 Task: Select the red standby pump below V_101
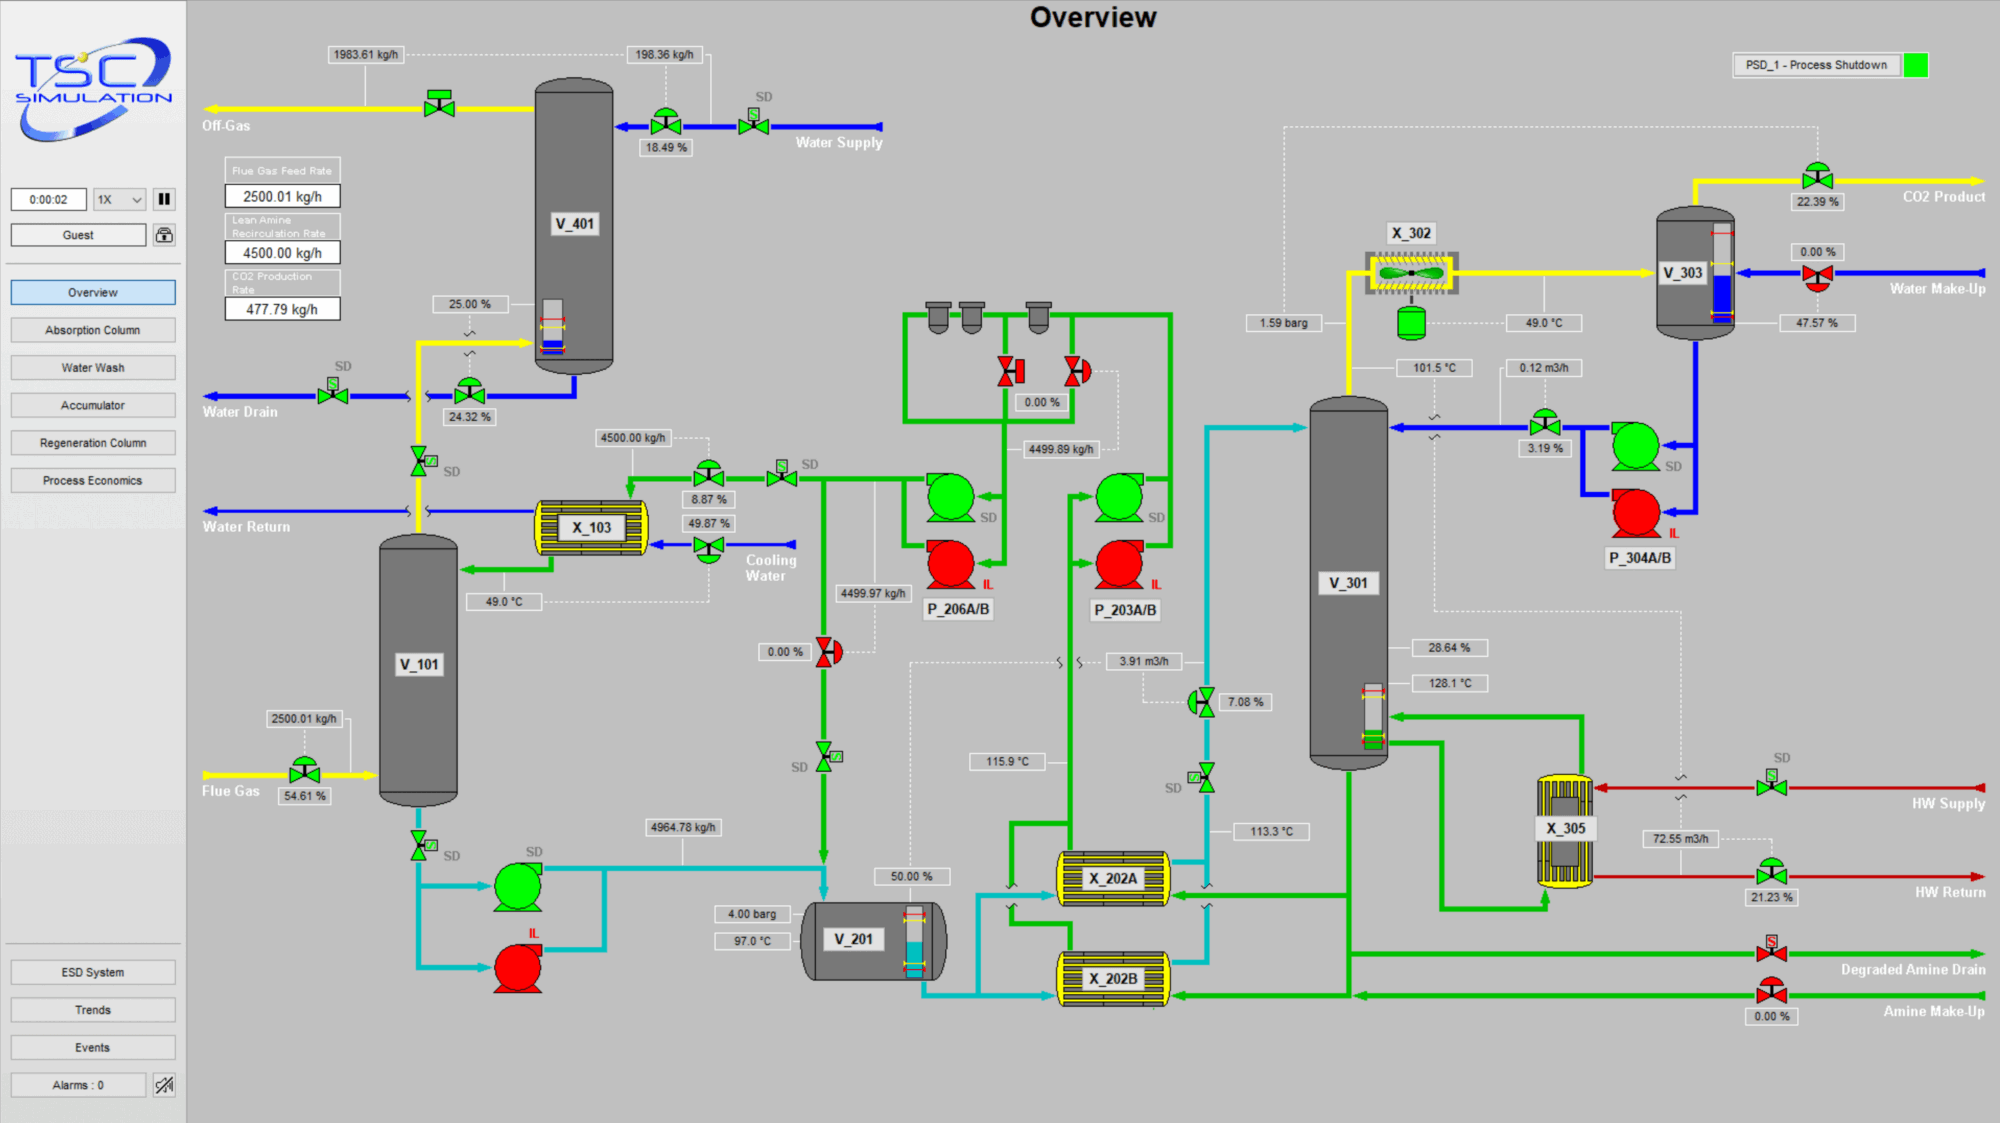518,967
